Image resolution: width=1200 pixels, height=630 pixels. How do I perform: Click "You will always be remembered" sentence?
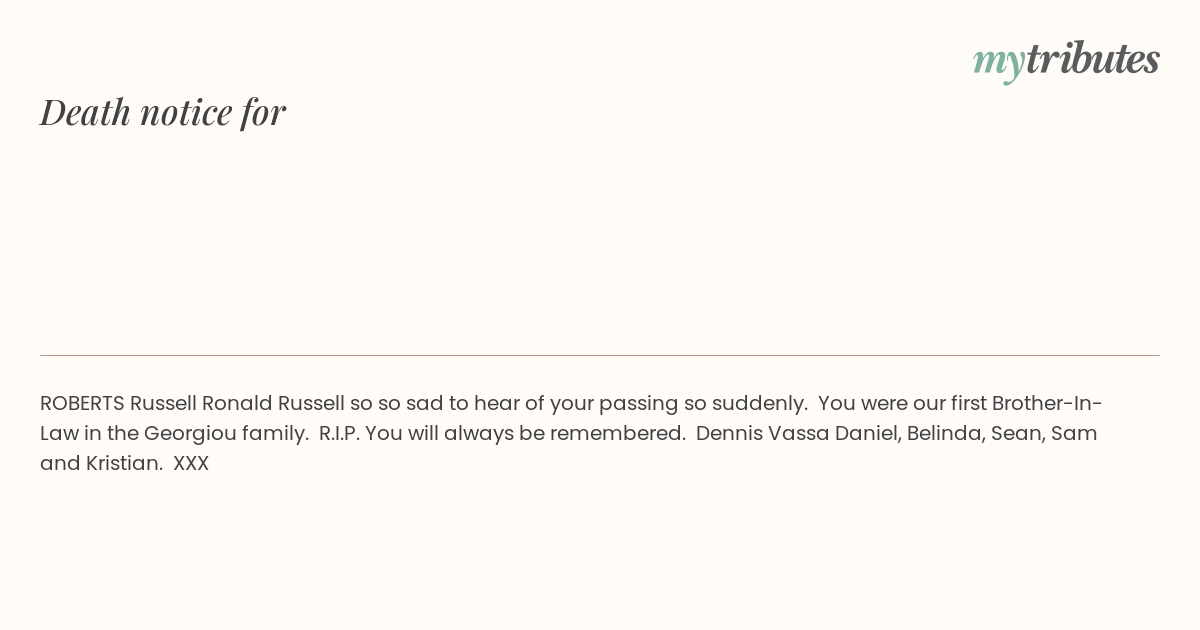[x=525, y=434]
